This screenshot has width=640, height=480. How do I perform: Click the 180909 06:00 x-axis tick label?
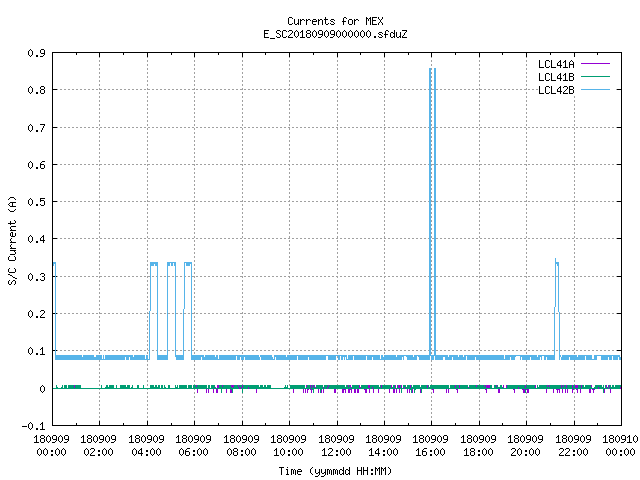(193, 446)
